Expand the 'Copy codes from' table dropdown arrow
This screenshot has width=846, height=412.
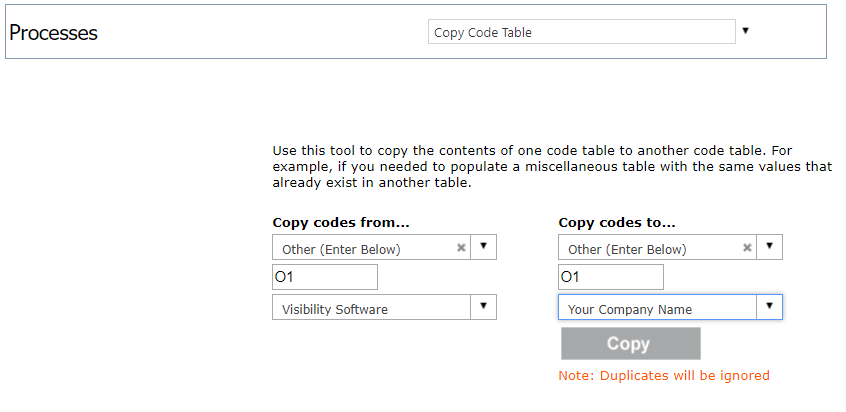(x=483, y=246)
